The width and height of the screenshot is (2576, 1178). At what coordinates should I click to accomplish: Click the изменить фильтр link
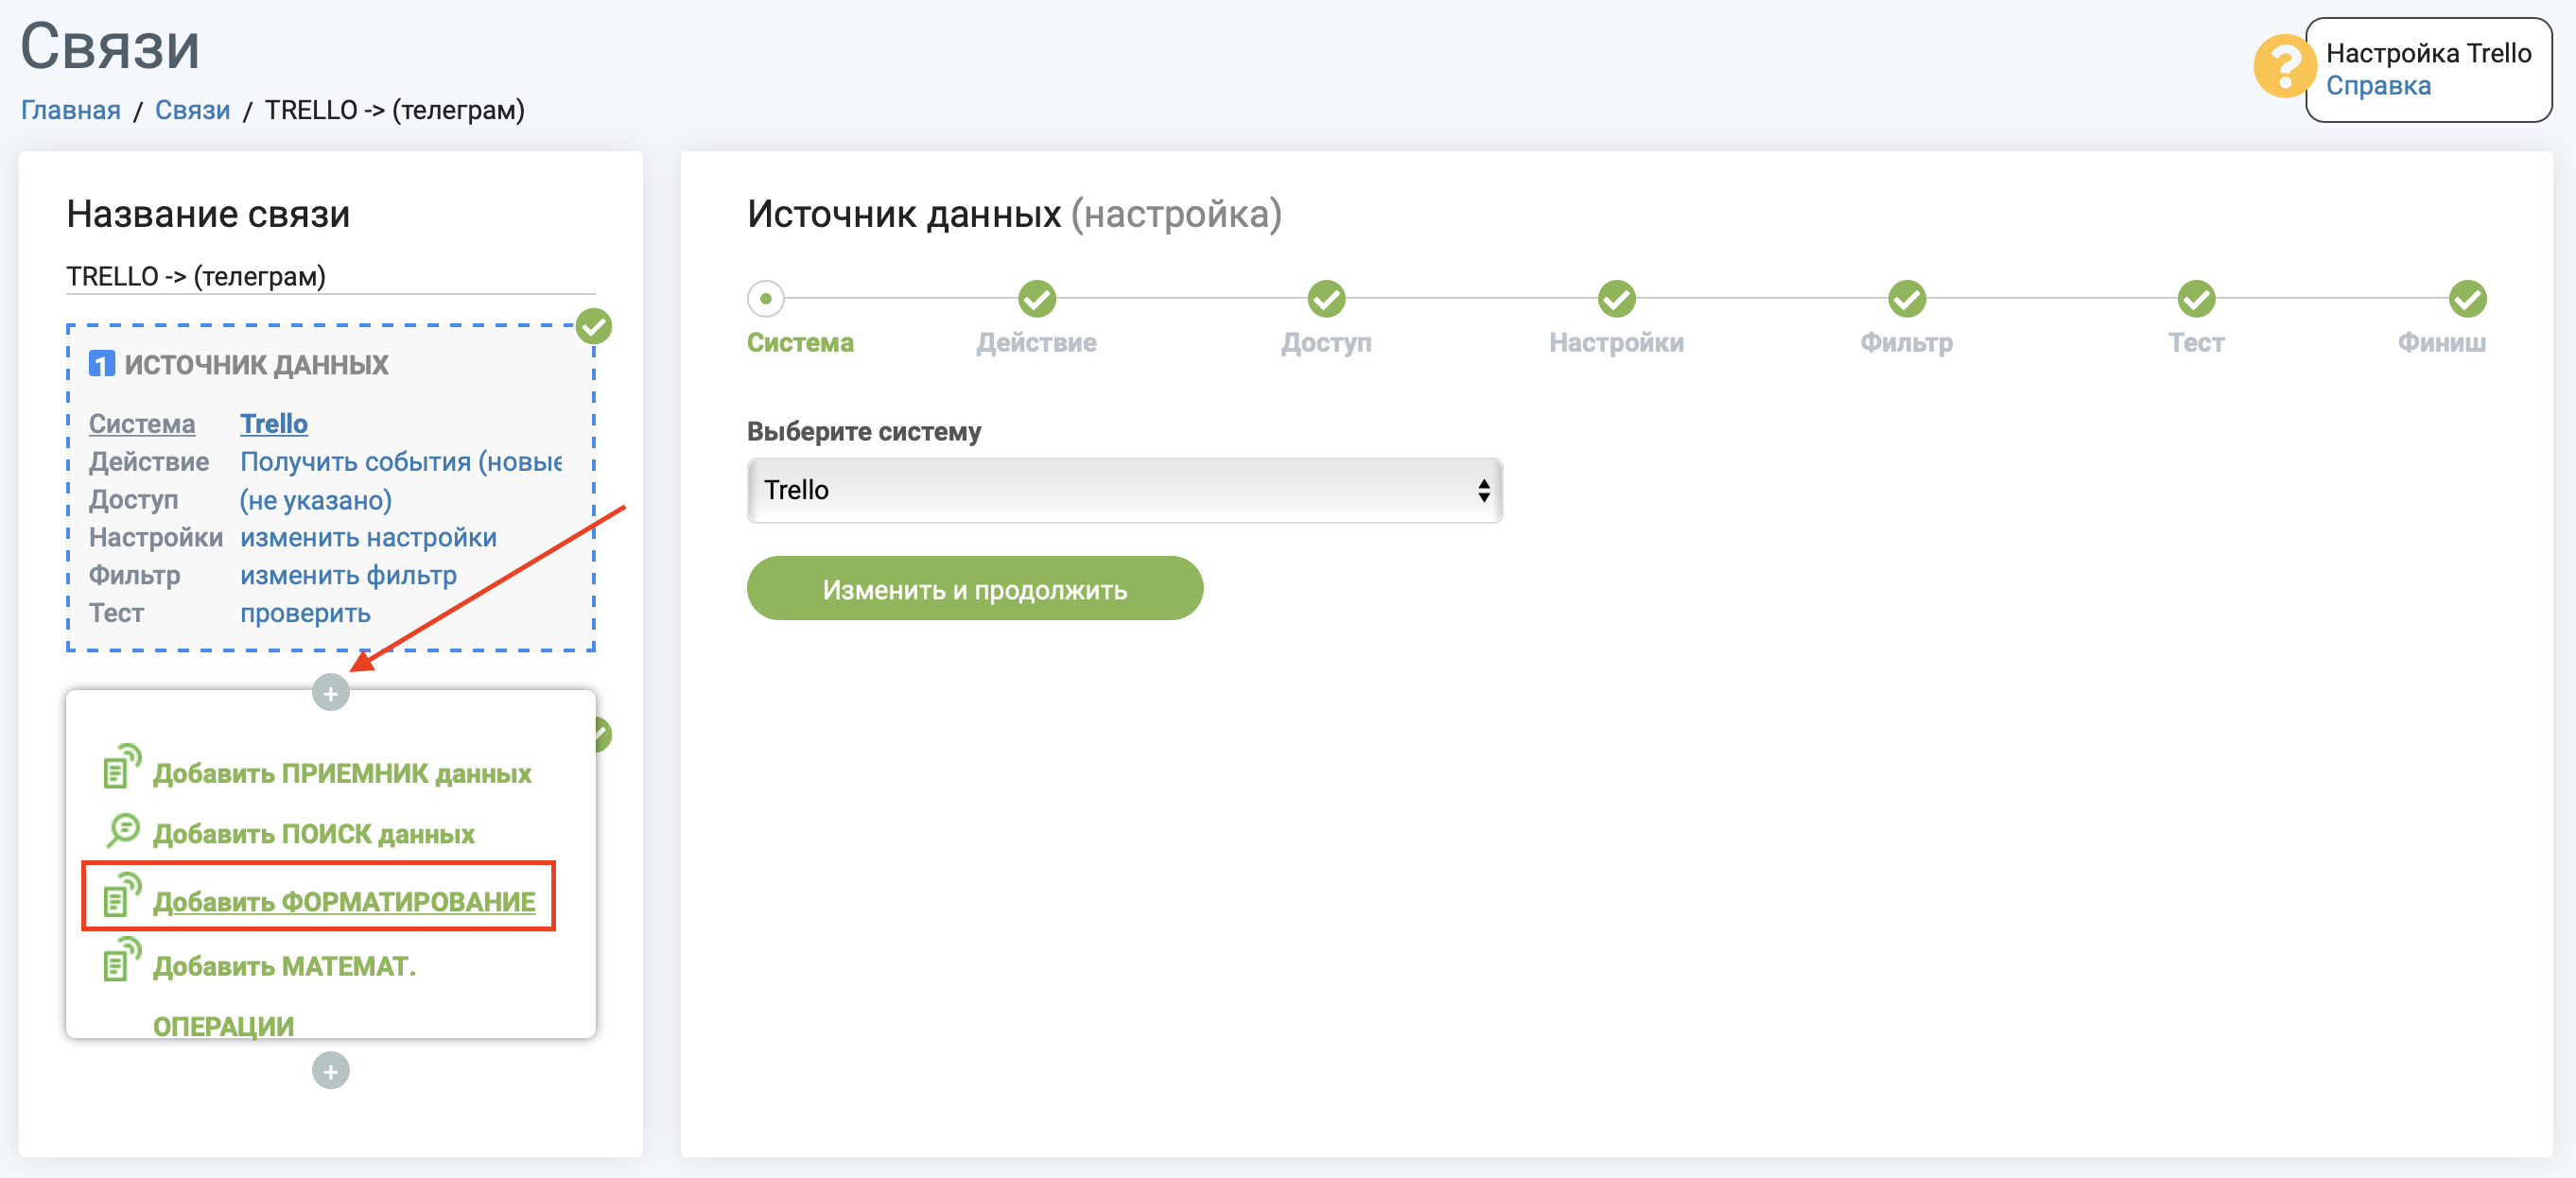click(348, 576)
